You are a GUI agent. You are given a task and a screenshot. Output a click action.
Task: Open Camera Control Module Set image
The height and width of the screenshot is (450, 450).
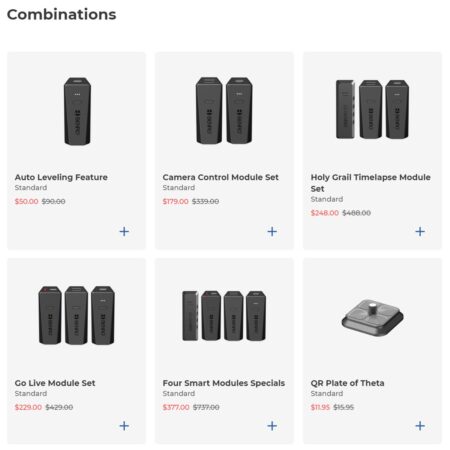224,110
